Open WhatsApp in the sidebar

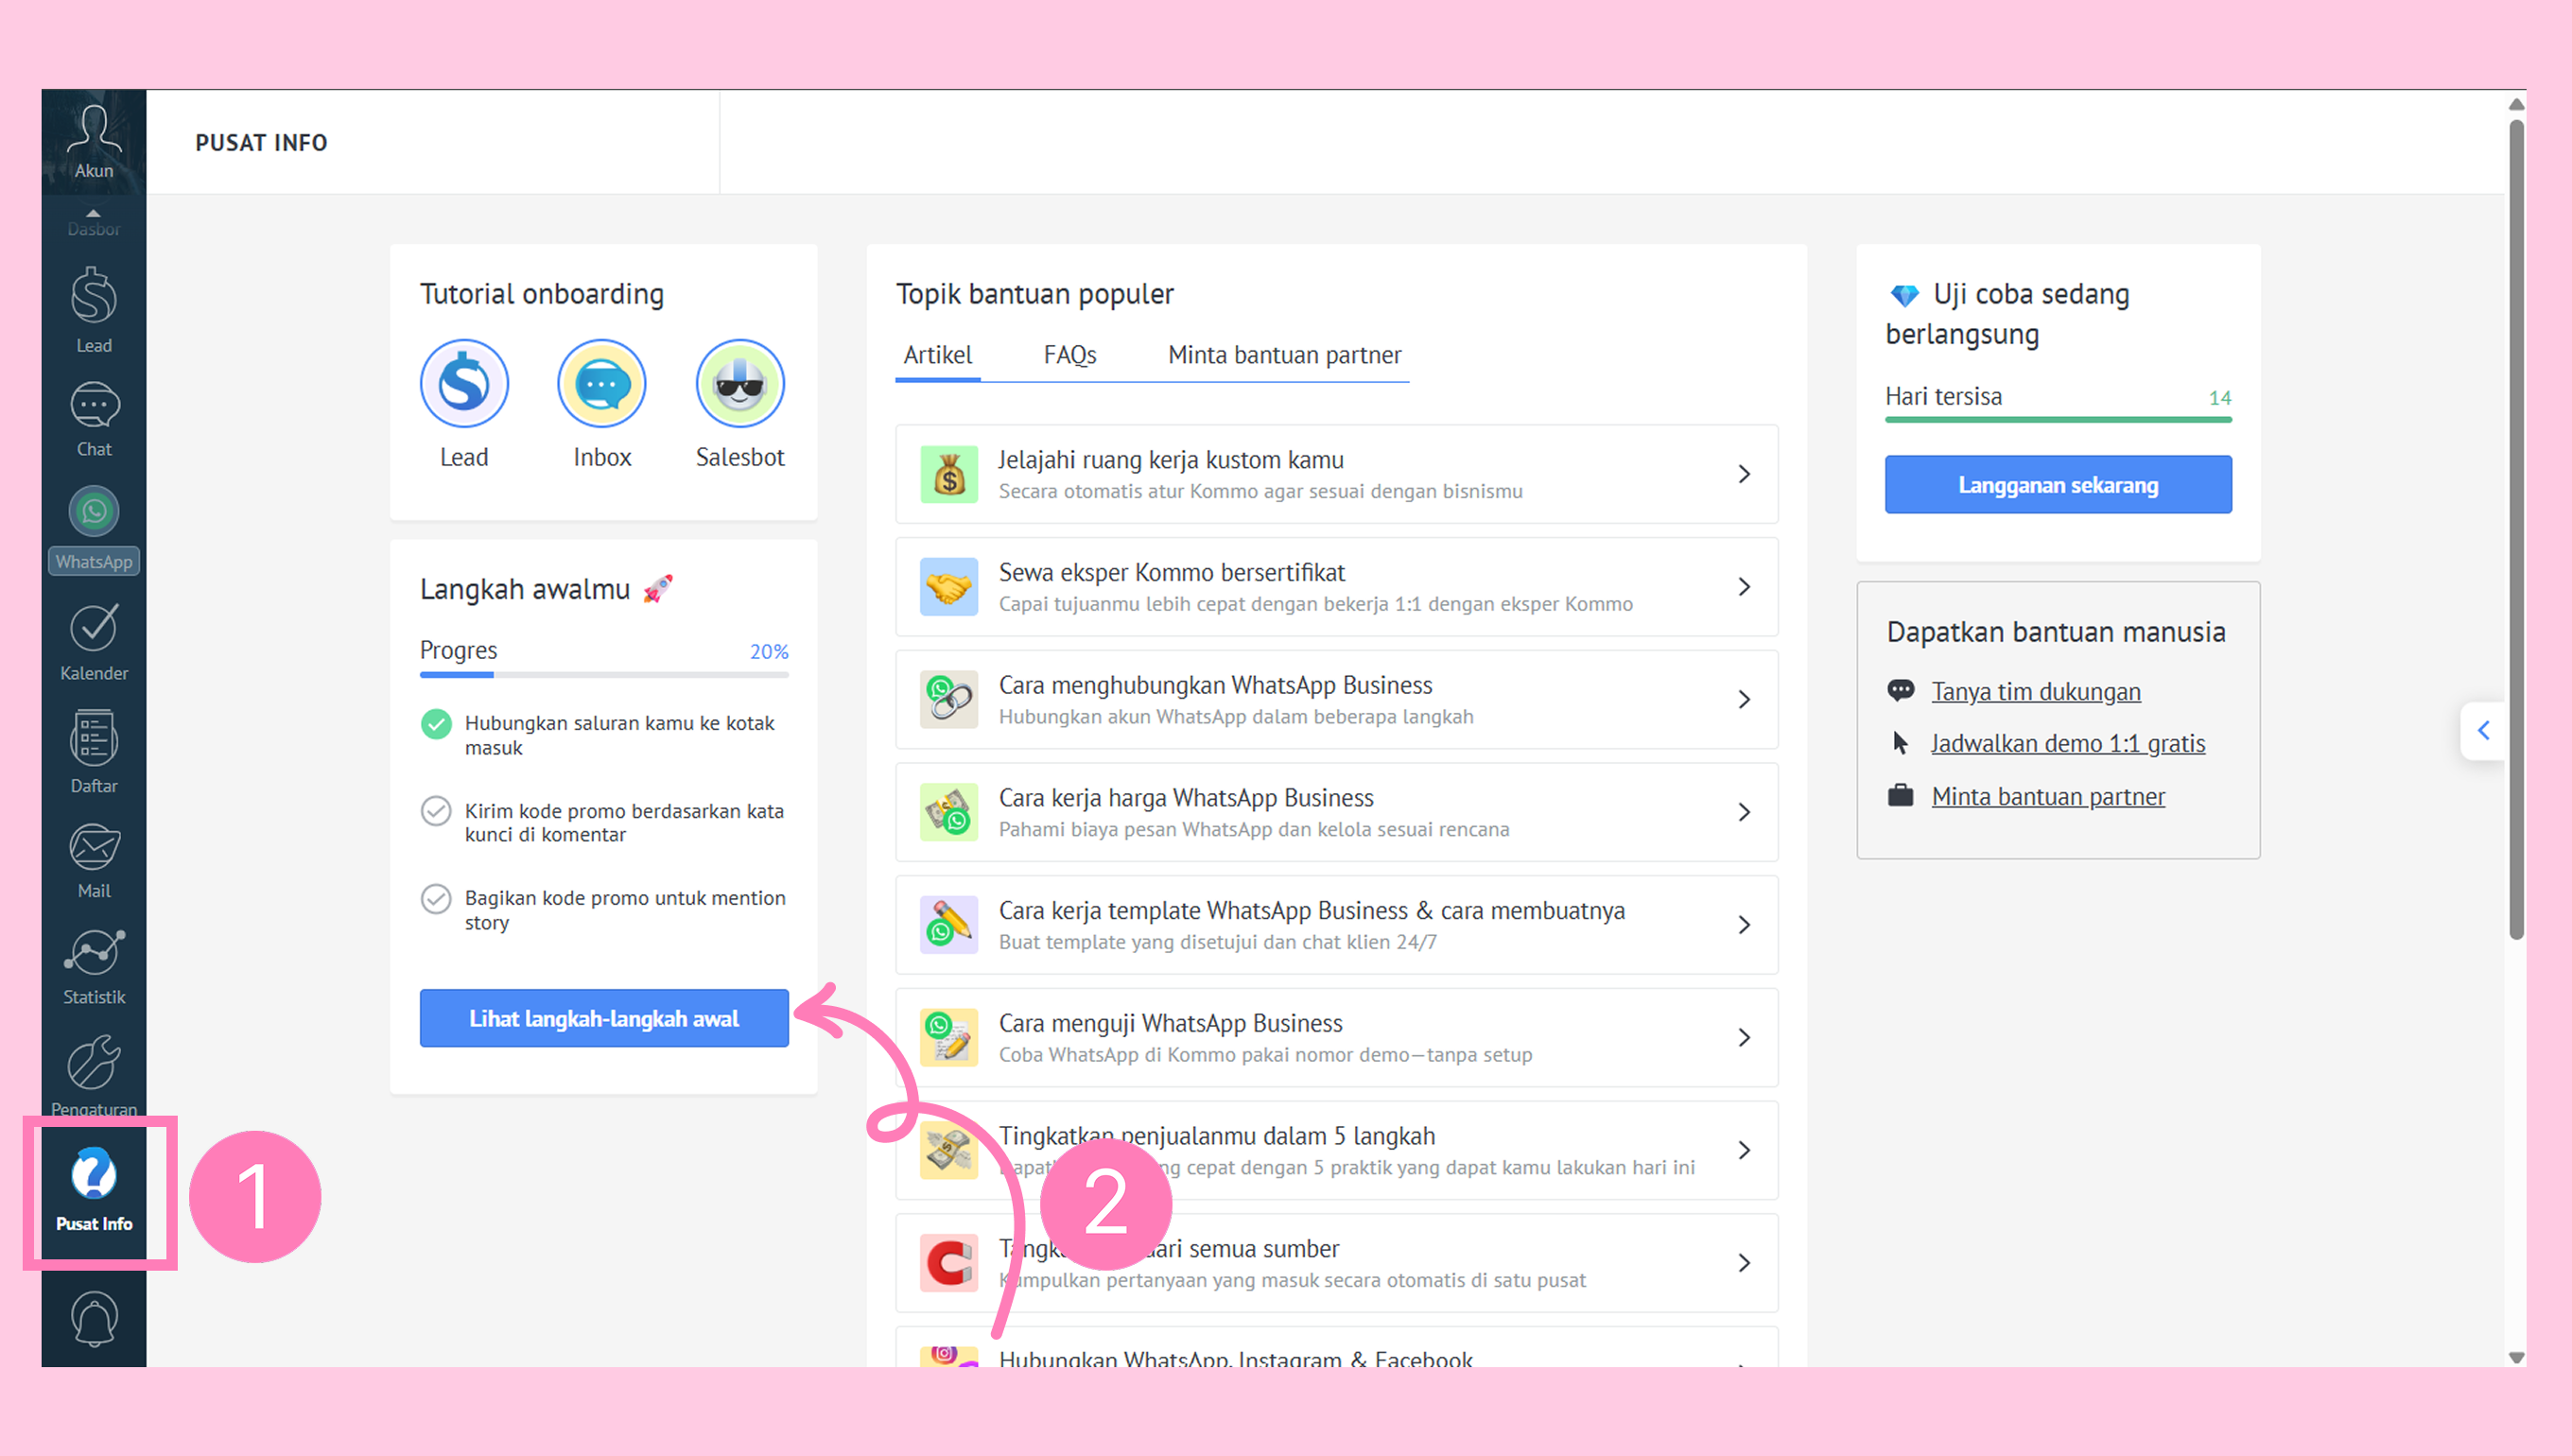tap(94, 529)
